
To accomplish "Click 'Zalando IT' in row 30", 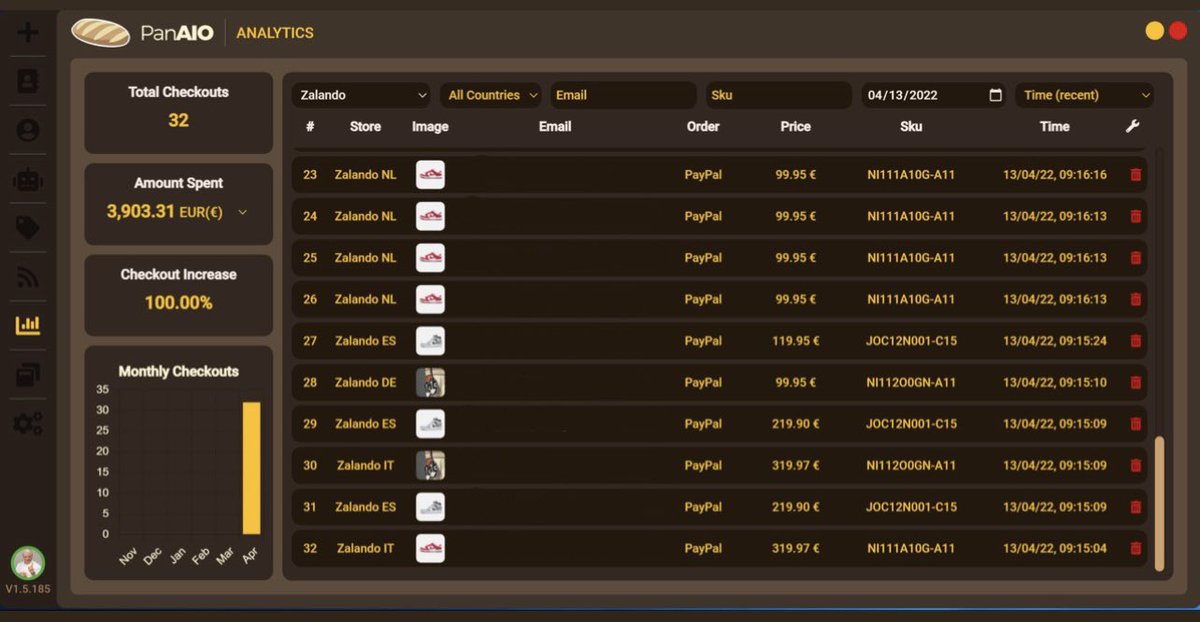I will coord(365,465).
